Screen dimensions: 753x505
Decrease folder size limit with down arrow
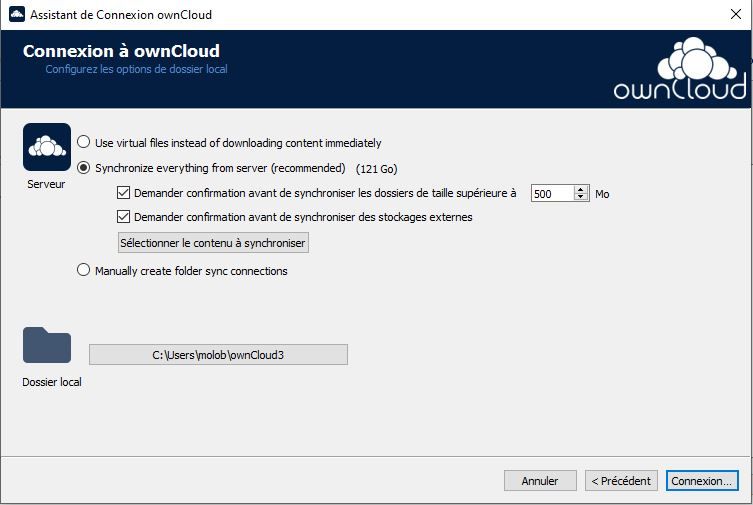(x=581, y=197)
